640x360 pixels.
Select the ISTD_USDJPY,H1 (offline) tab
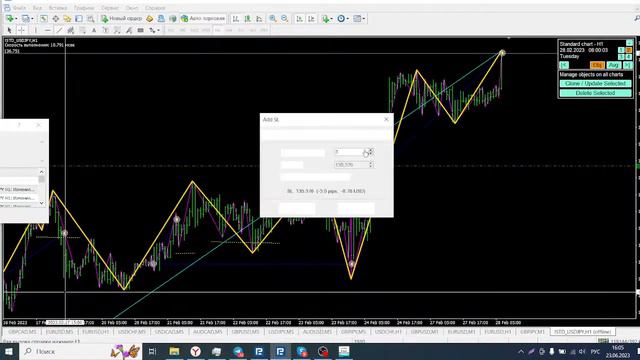[x=582, y=332]
